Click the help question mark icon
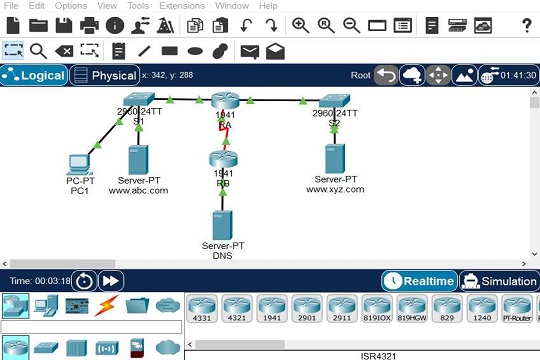Image resolution: width=540 pixels, height=360 pixels. pyautogui.click(x=527, y=25)
